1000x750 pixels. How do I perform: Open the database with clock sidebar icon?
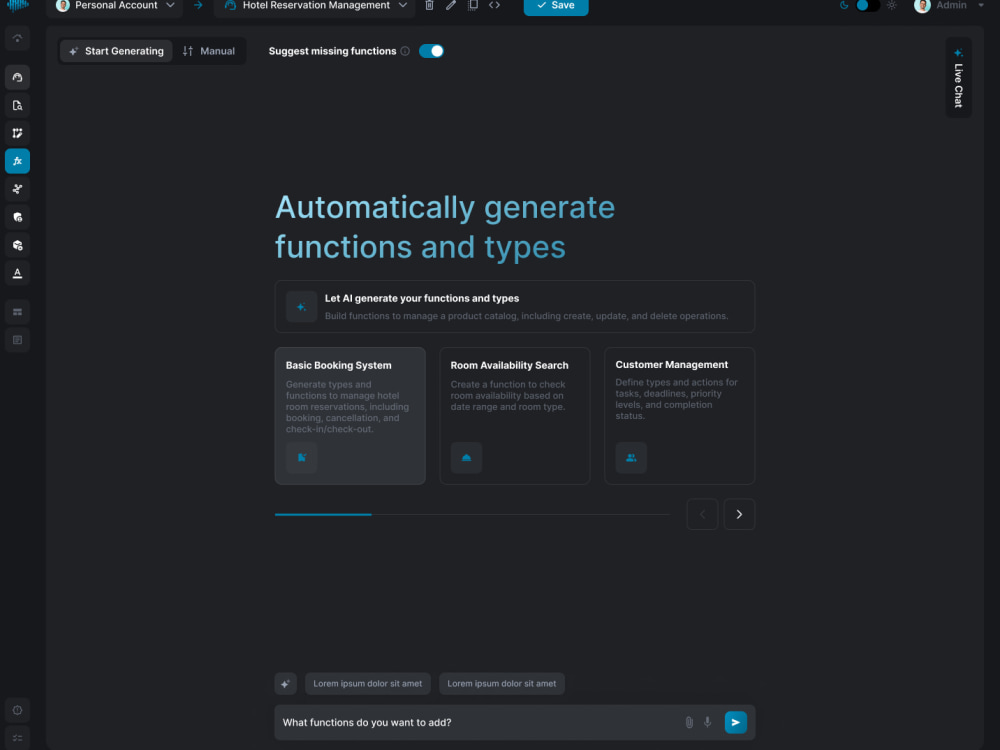(17, 217)
